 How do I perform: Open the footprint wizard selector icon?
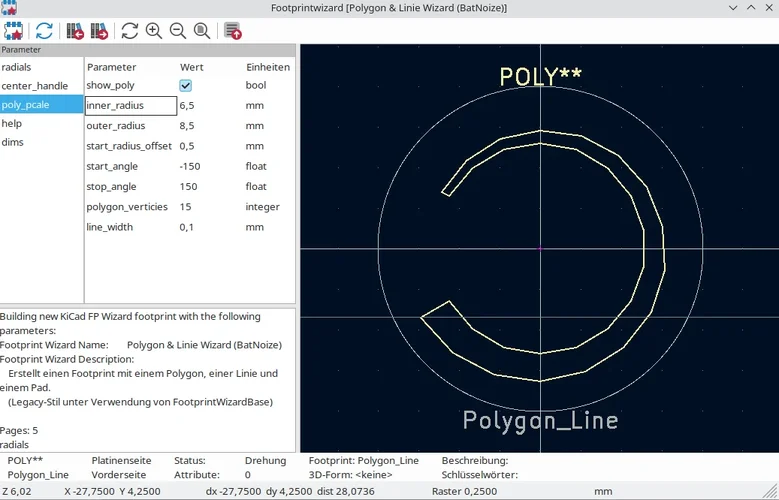coord(13,31)
